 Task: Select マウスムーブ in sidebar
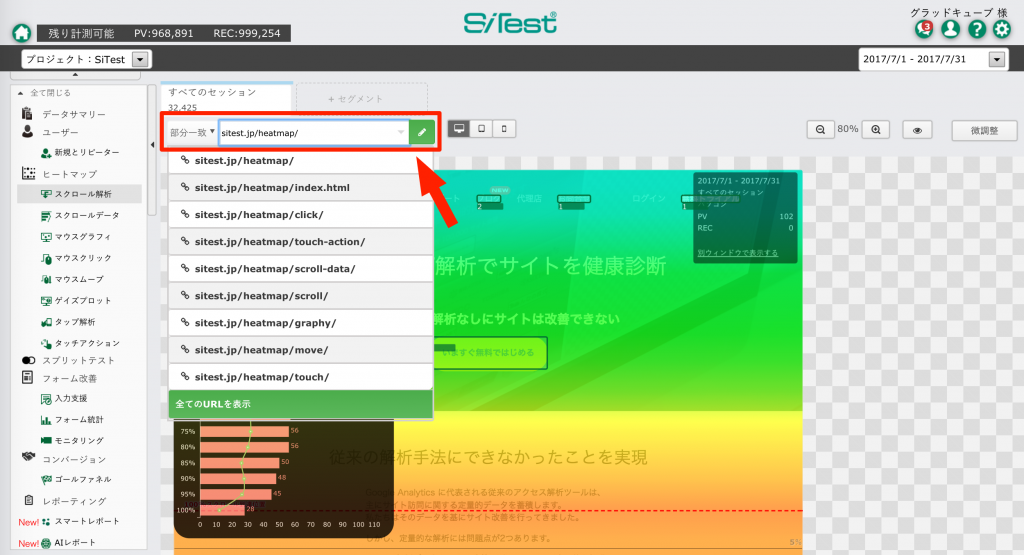tap(72, 279)
